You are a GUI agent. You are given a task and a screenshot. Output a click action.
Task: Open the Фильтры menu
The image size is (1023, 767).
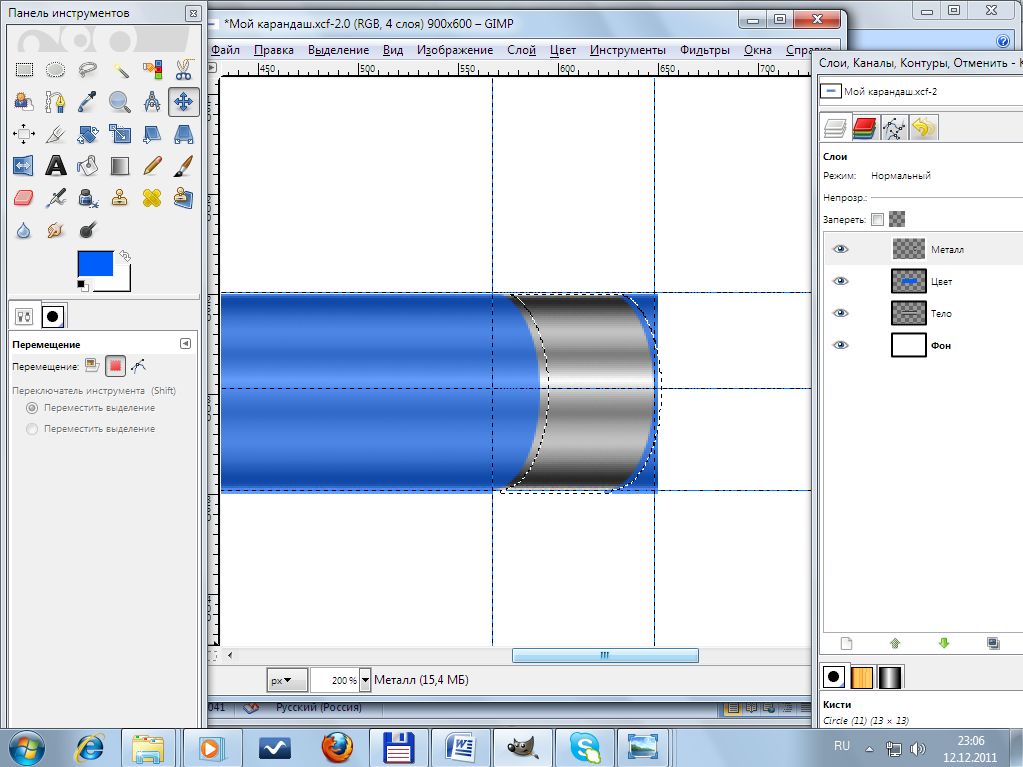coord(705,50)
